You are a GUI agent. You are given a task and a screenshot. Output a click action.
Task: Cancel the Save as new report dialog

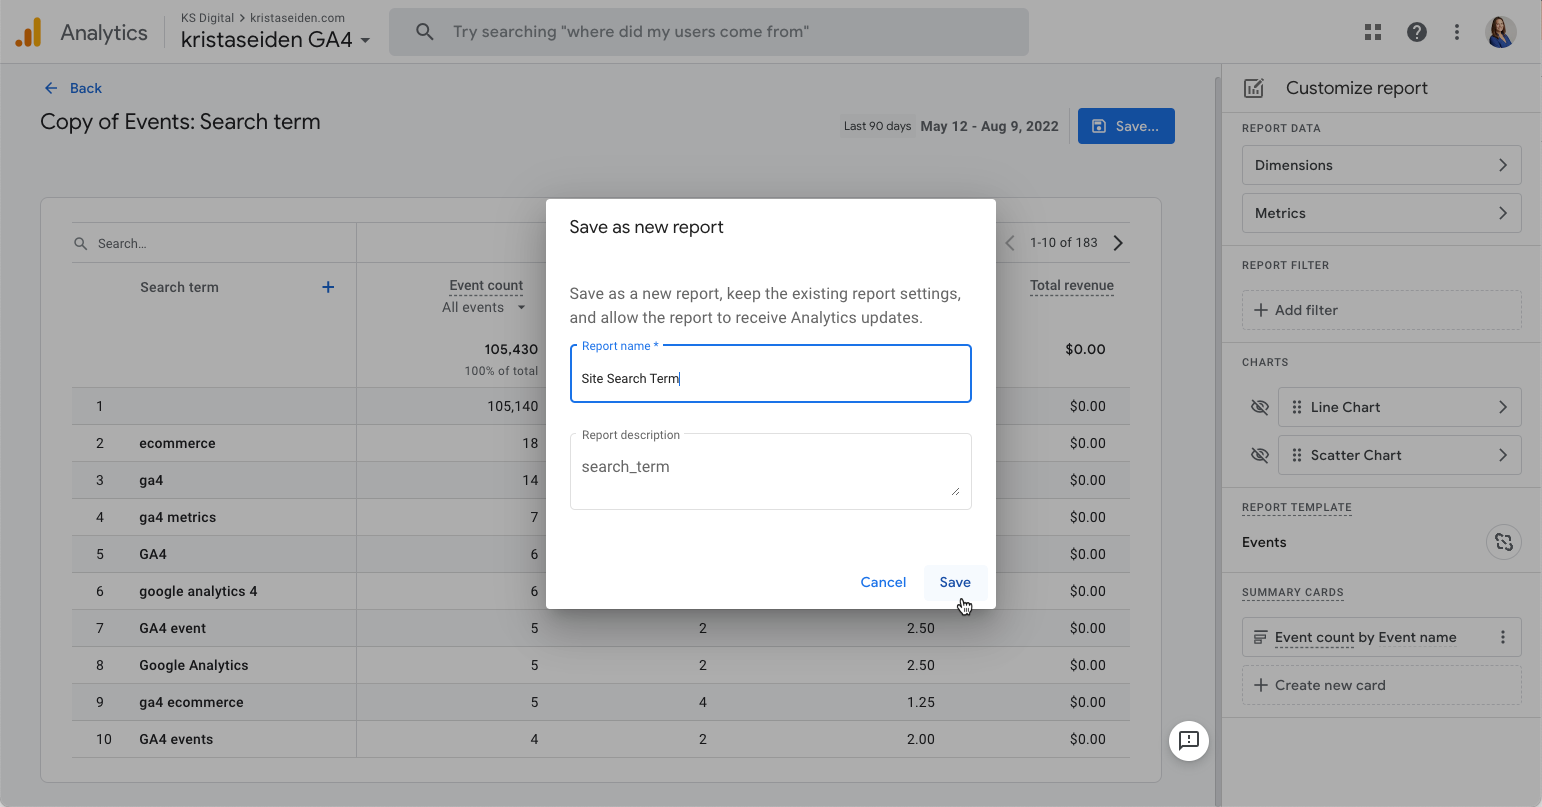[883, 582]
